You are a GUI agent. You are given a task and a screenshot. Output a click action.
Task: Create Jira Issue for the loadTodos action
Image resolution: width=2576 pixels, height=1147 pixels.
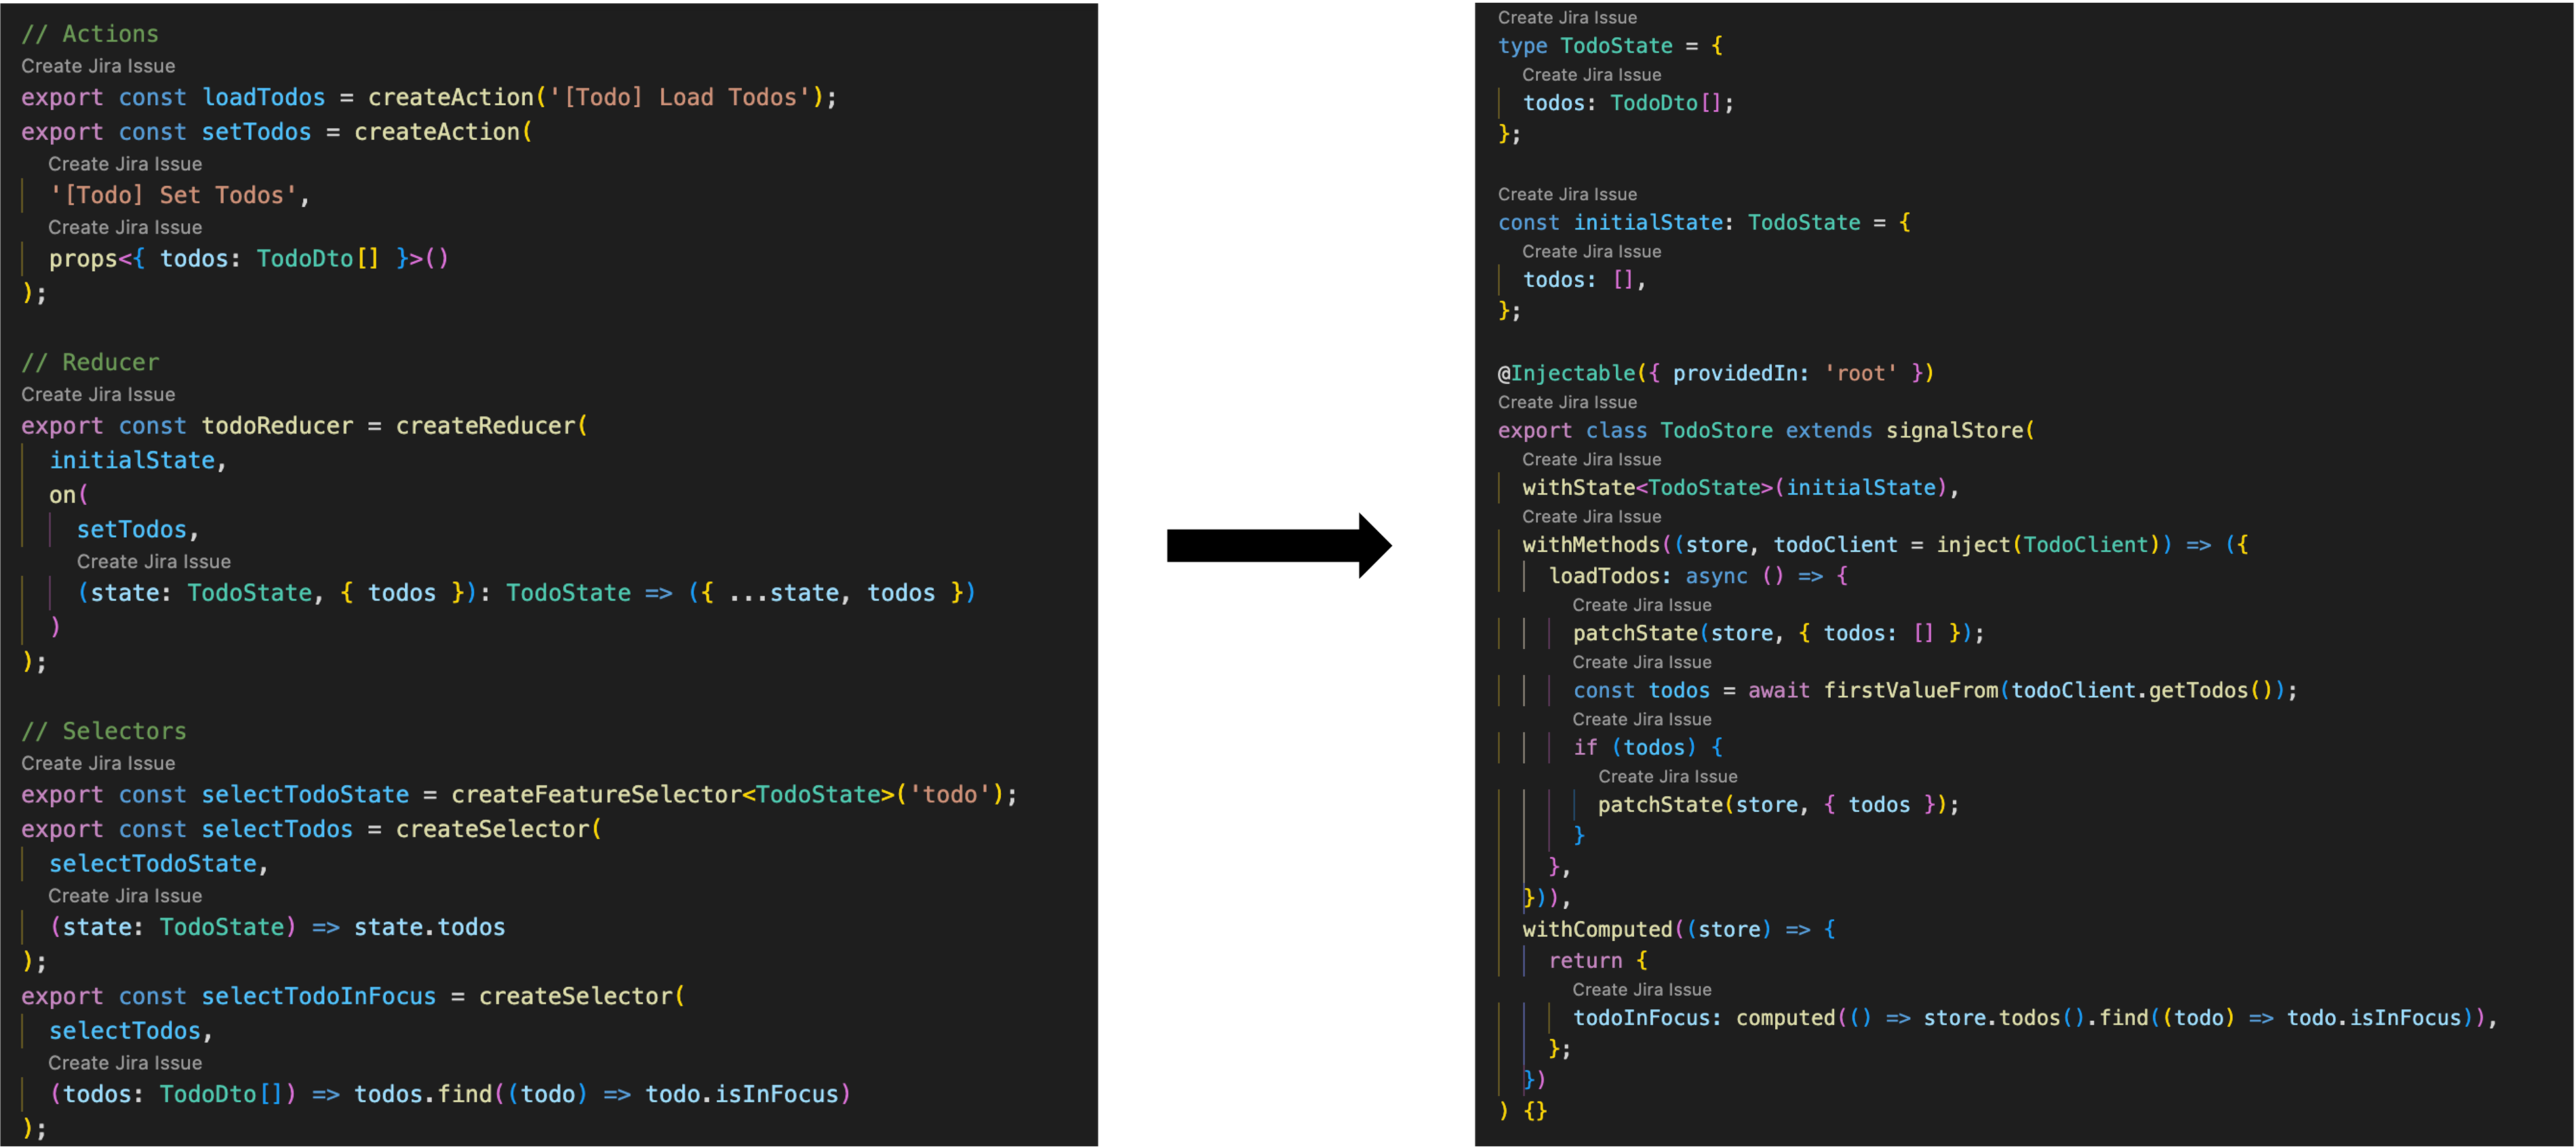97,66
